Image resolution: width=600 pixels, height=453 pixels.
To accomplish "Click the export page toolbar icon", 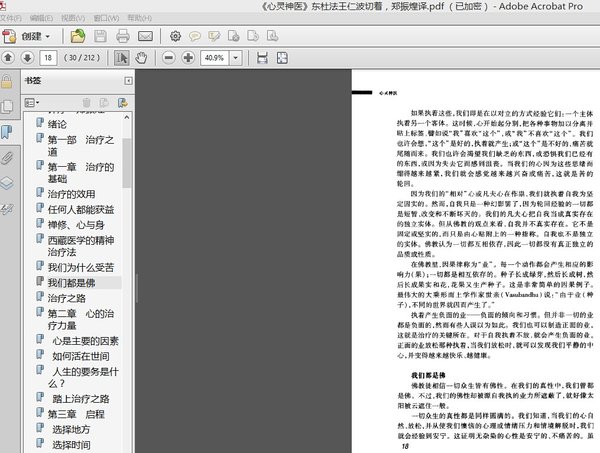I will [x=253, y=36].
